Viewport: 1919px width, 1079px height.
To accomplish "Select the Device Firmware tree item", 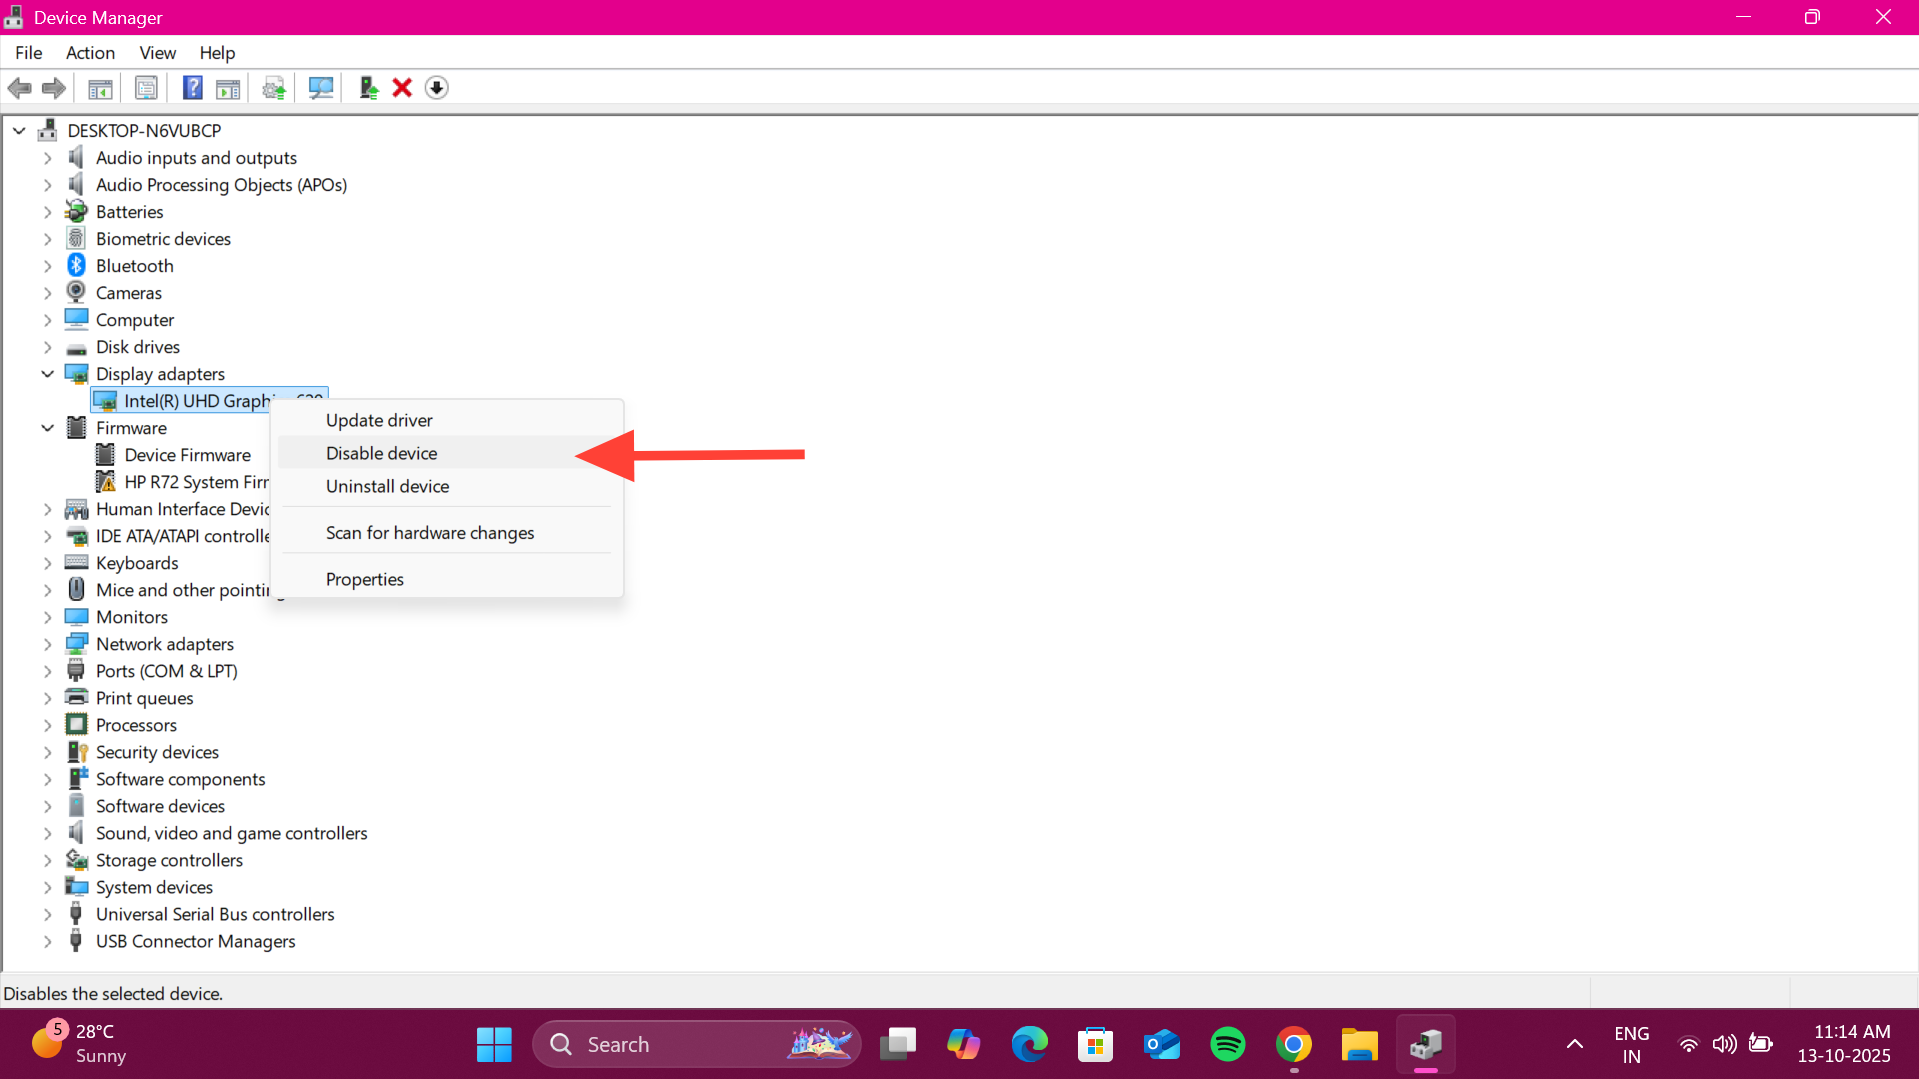I will pyautogui.click(x=187, y=455).
